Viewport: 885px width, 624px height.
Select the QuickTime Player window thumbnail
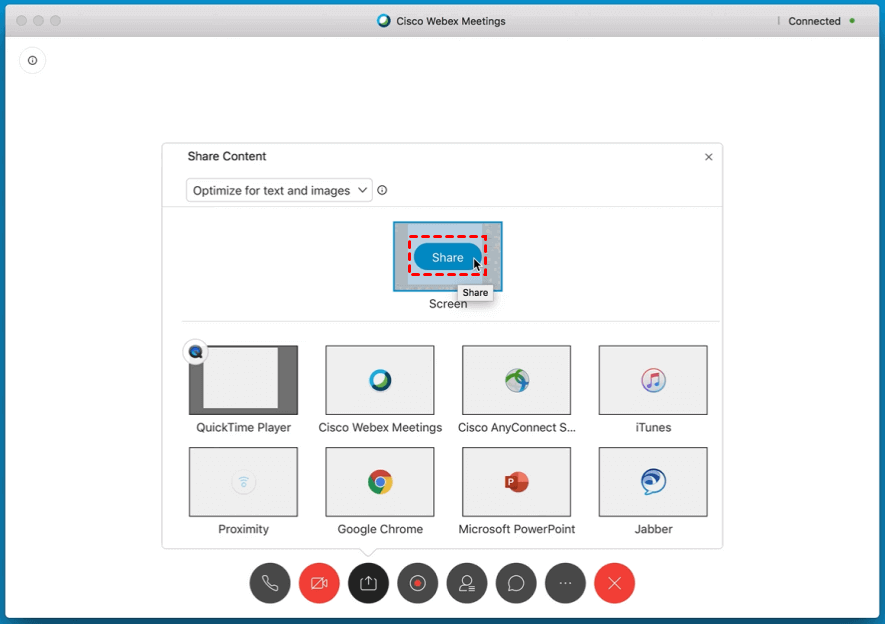click(x=243, y=380)
